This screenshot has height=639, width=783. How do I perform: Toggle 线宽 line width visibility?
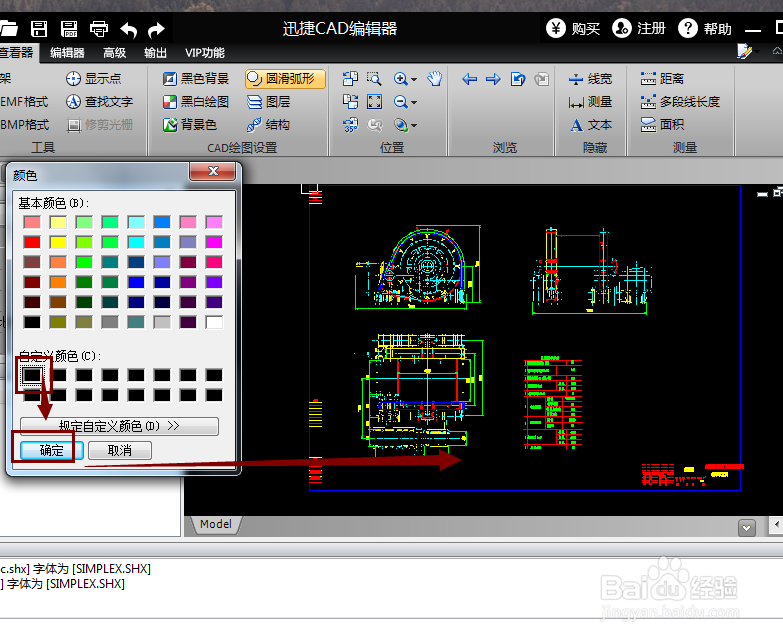point(590,79)
